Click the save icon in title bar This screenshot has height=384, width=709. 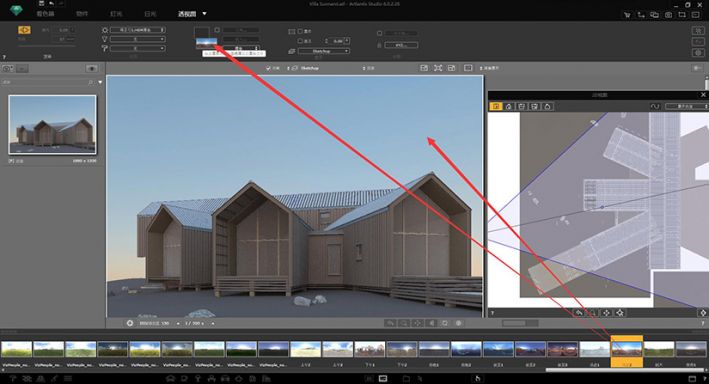41,4
